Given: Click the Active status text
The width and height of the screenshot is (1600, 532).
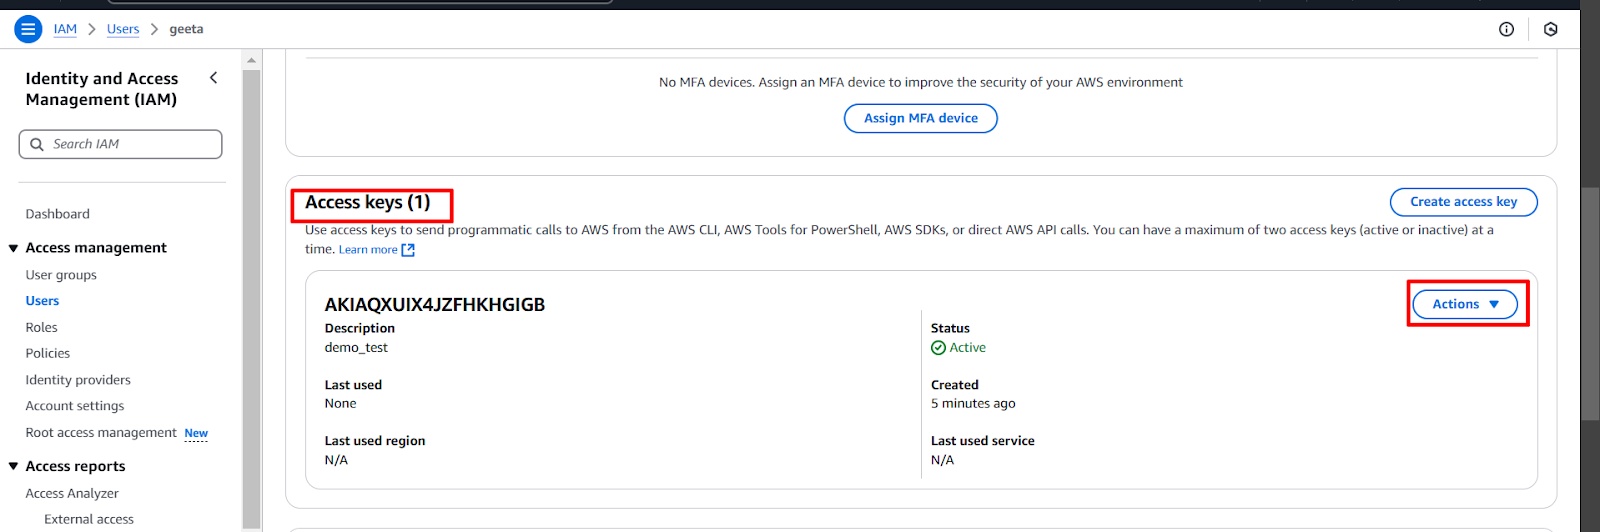Looking at the screenshot, I should [x=968, y=348].
